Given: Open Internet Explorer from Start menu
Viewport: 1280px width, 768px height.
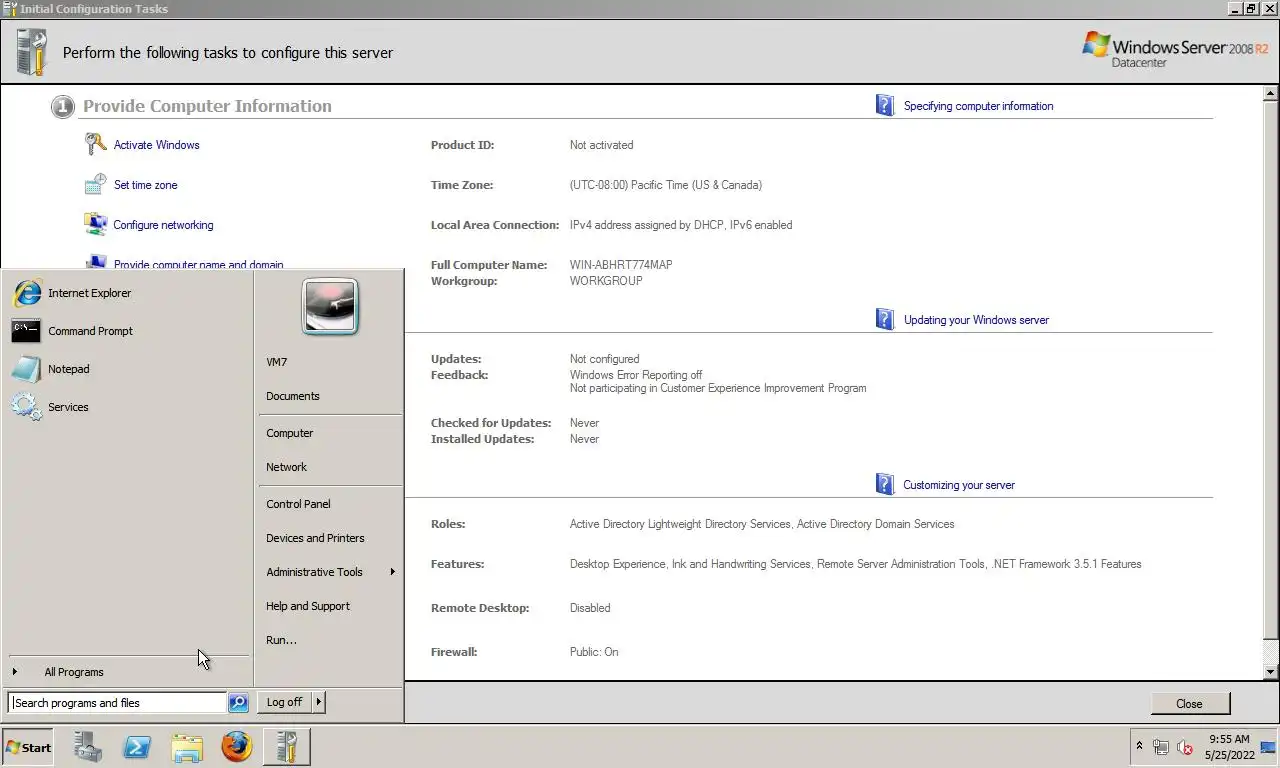Looking at the screenshot, I should (127, 293).
